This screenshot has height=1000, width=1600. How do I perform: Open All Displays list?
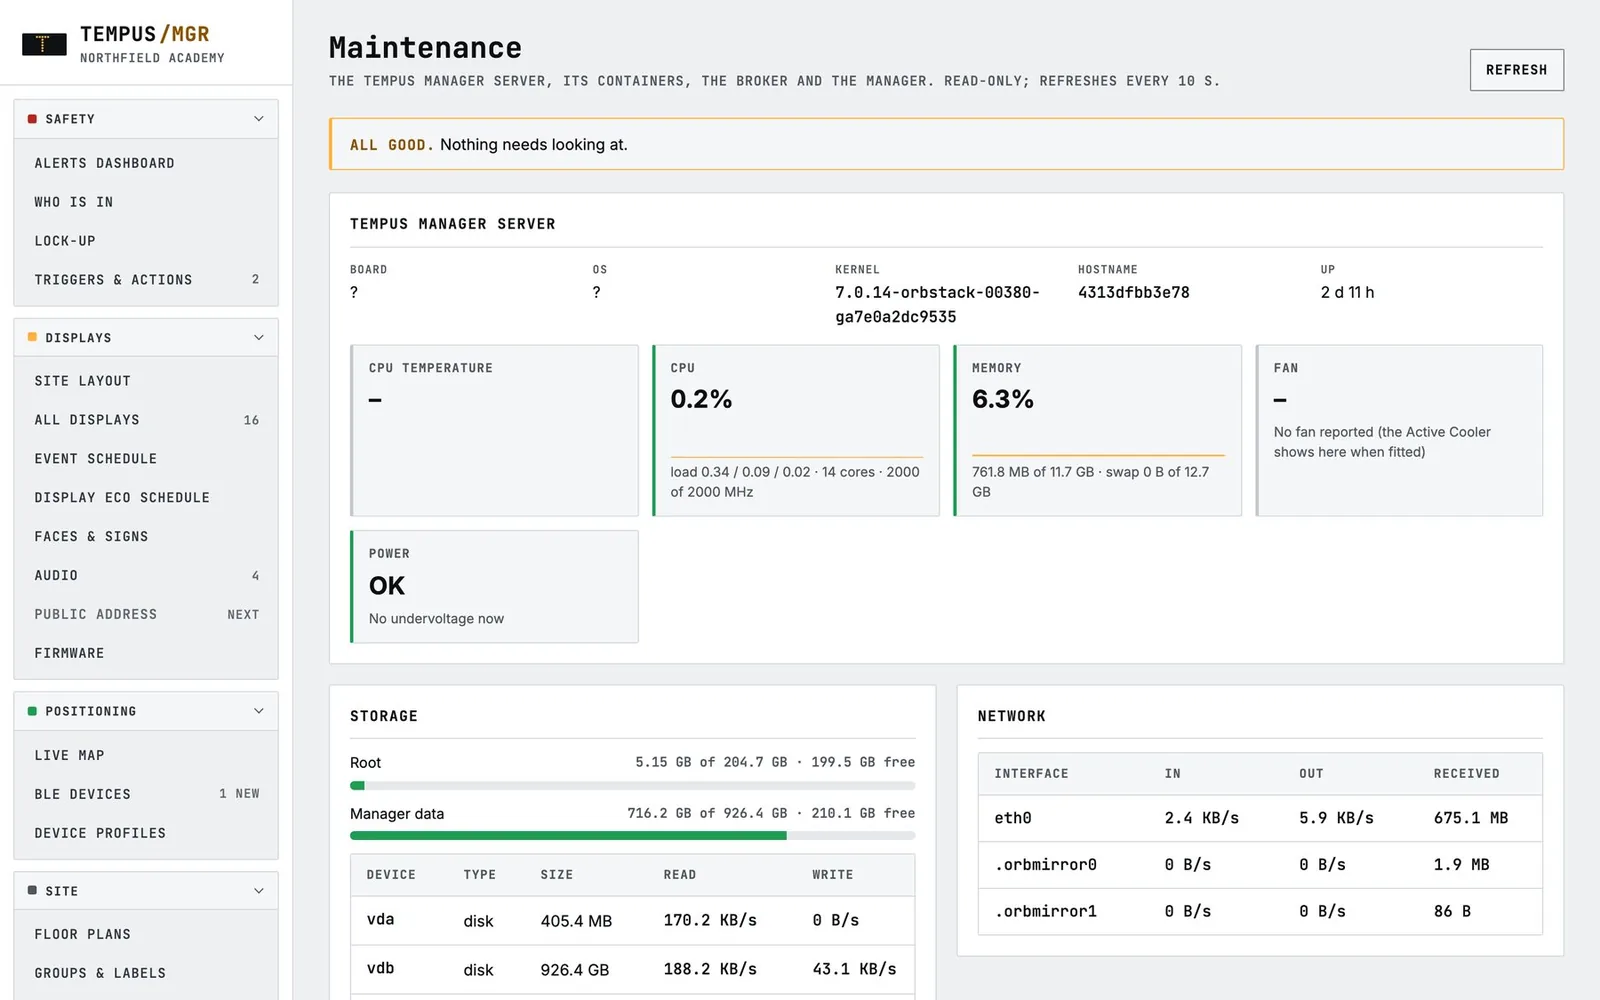click(x=146, y=420)
